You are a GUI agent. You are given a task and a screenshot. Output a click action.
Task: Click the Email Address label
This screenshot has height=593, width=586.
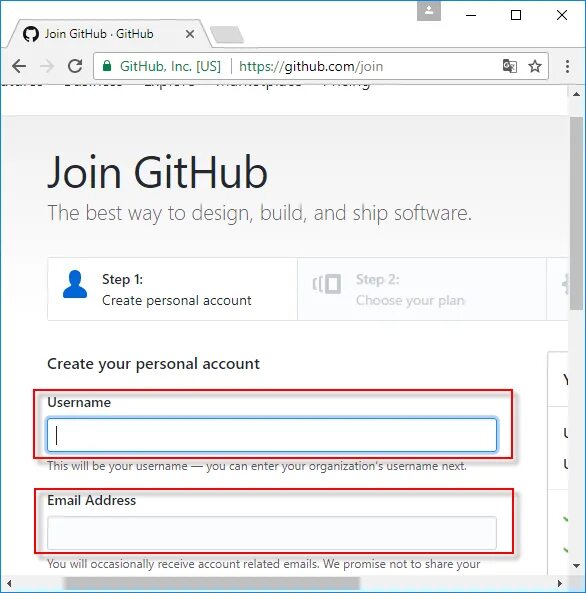click(x=92, y=500)
